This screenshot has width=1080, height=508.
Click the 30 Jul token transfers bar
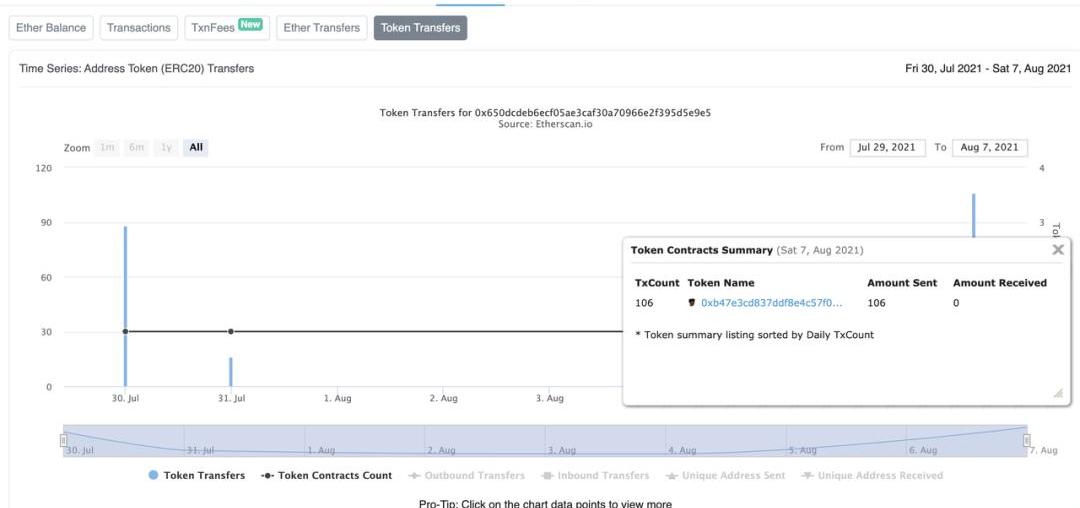coord(125,306)
